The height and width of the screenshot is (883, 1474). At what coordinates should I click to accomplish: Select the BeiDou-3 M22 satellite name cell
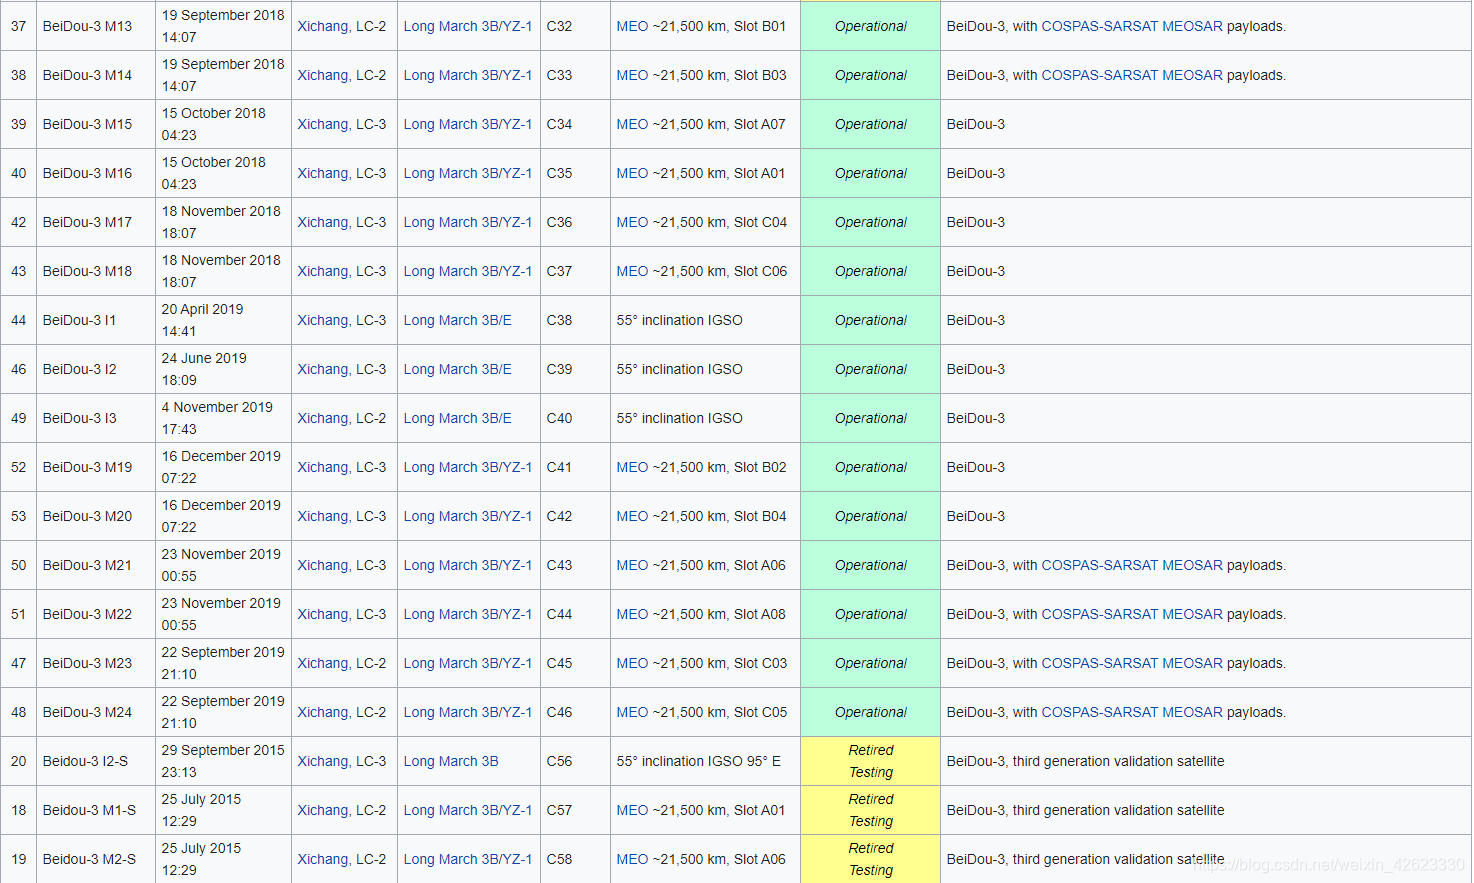click(96, 614)
